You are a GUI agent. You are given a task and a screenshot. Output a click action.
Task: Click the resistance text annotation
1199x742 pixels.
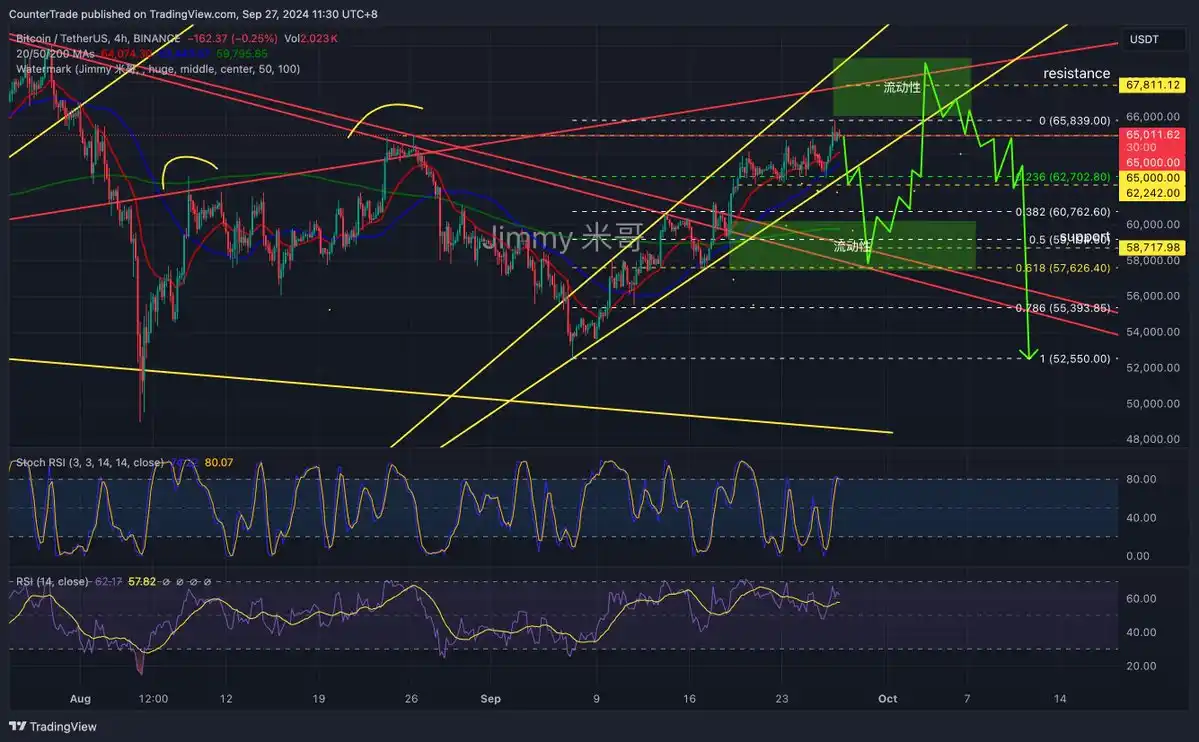1076,73
